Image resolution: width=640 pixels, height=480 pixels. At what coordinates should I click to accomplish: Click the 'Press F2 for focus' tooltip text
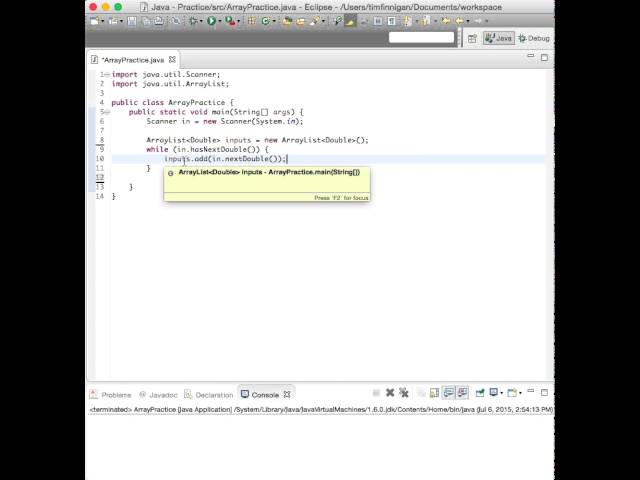tap(341, 198)
